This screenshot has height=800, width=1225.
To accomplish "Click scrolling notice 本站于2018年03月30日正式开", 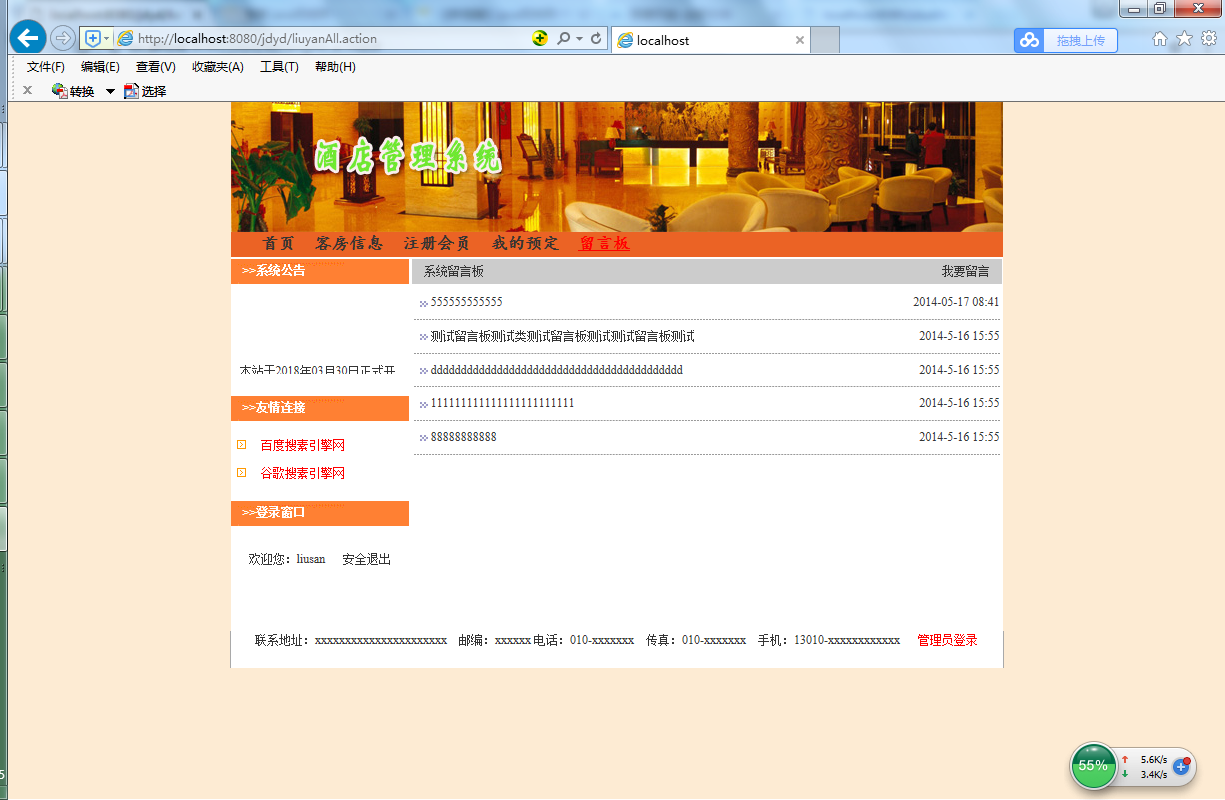I will click(318, 370).
